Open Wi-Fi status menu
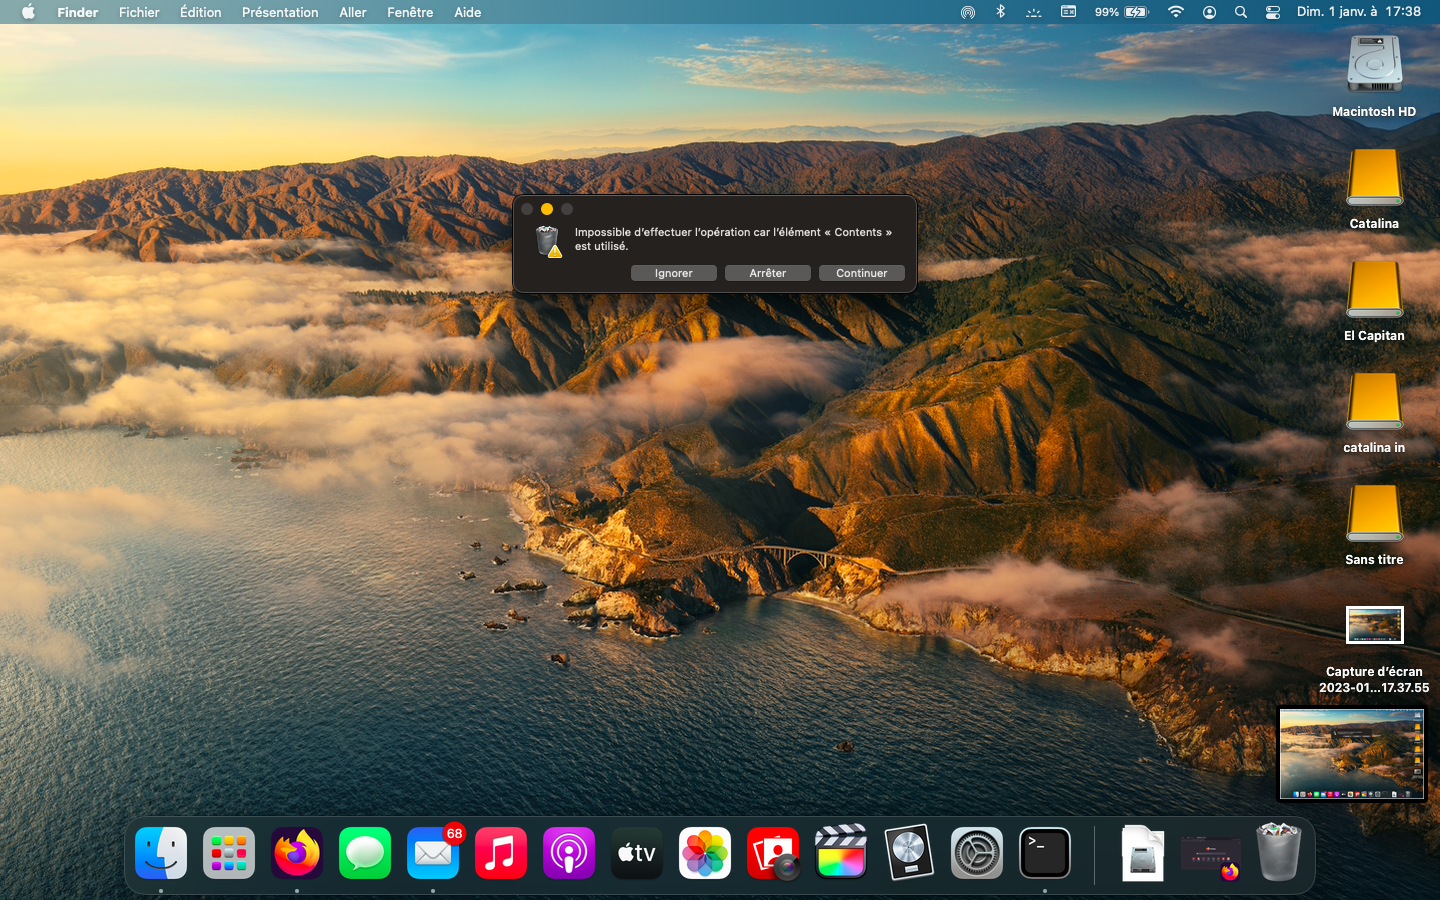 [x=1176, y=12]
